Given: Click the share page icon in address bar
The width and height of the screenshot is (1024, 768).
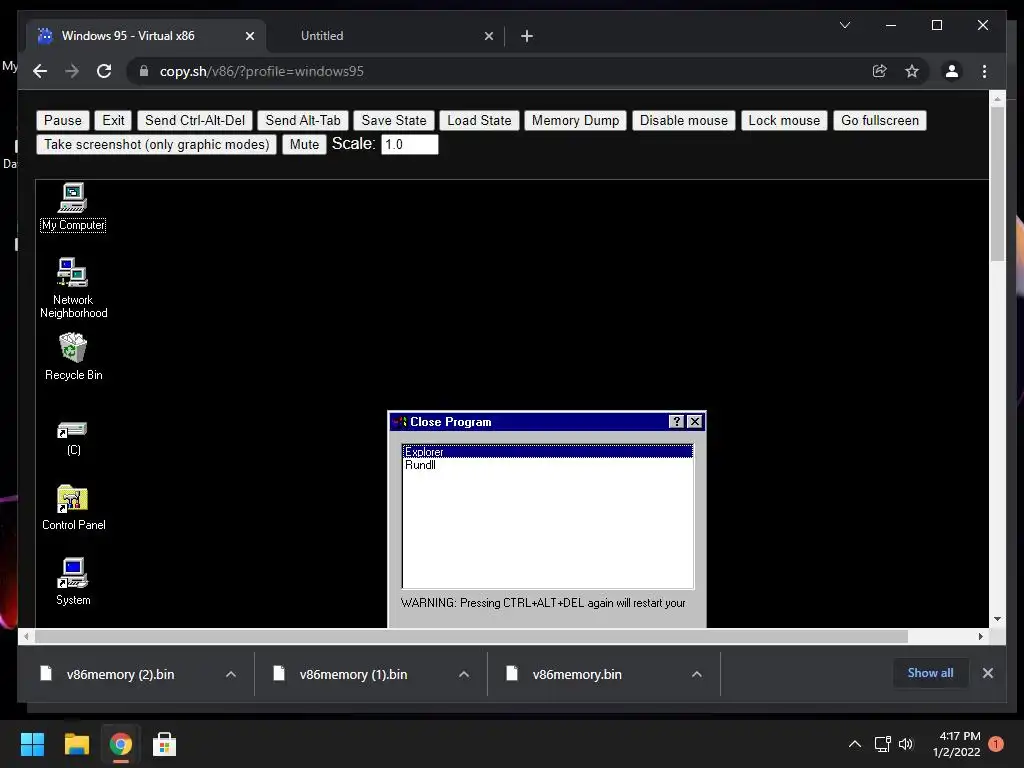Looking at the screenshot, I should [880, 71].
